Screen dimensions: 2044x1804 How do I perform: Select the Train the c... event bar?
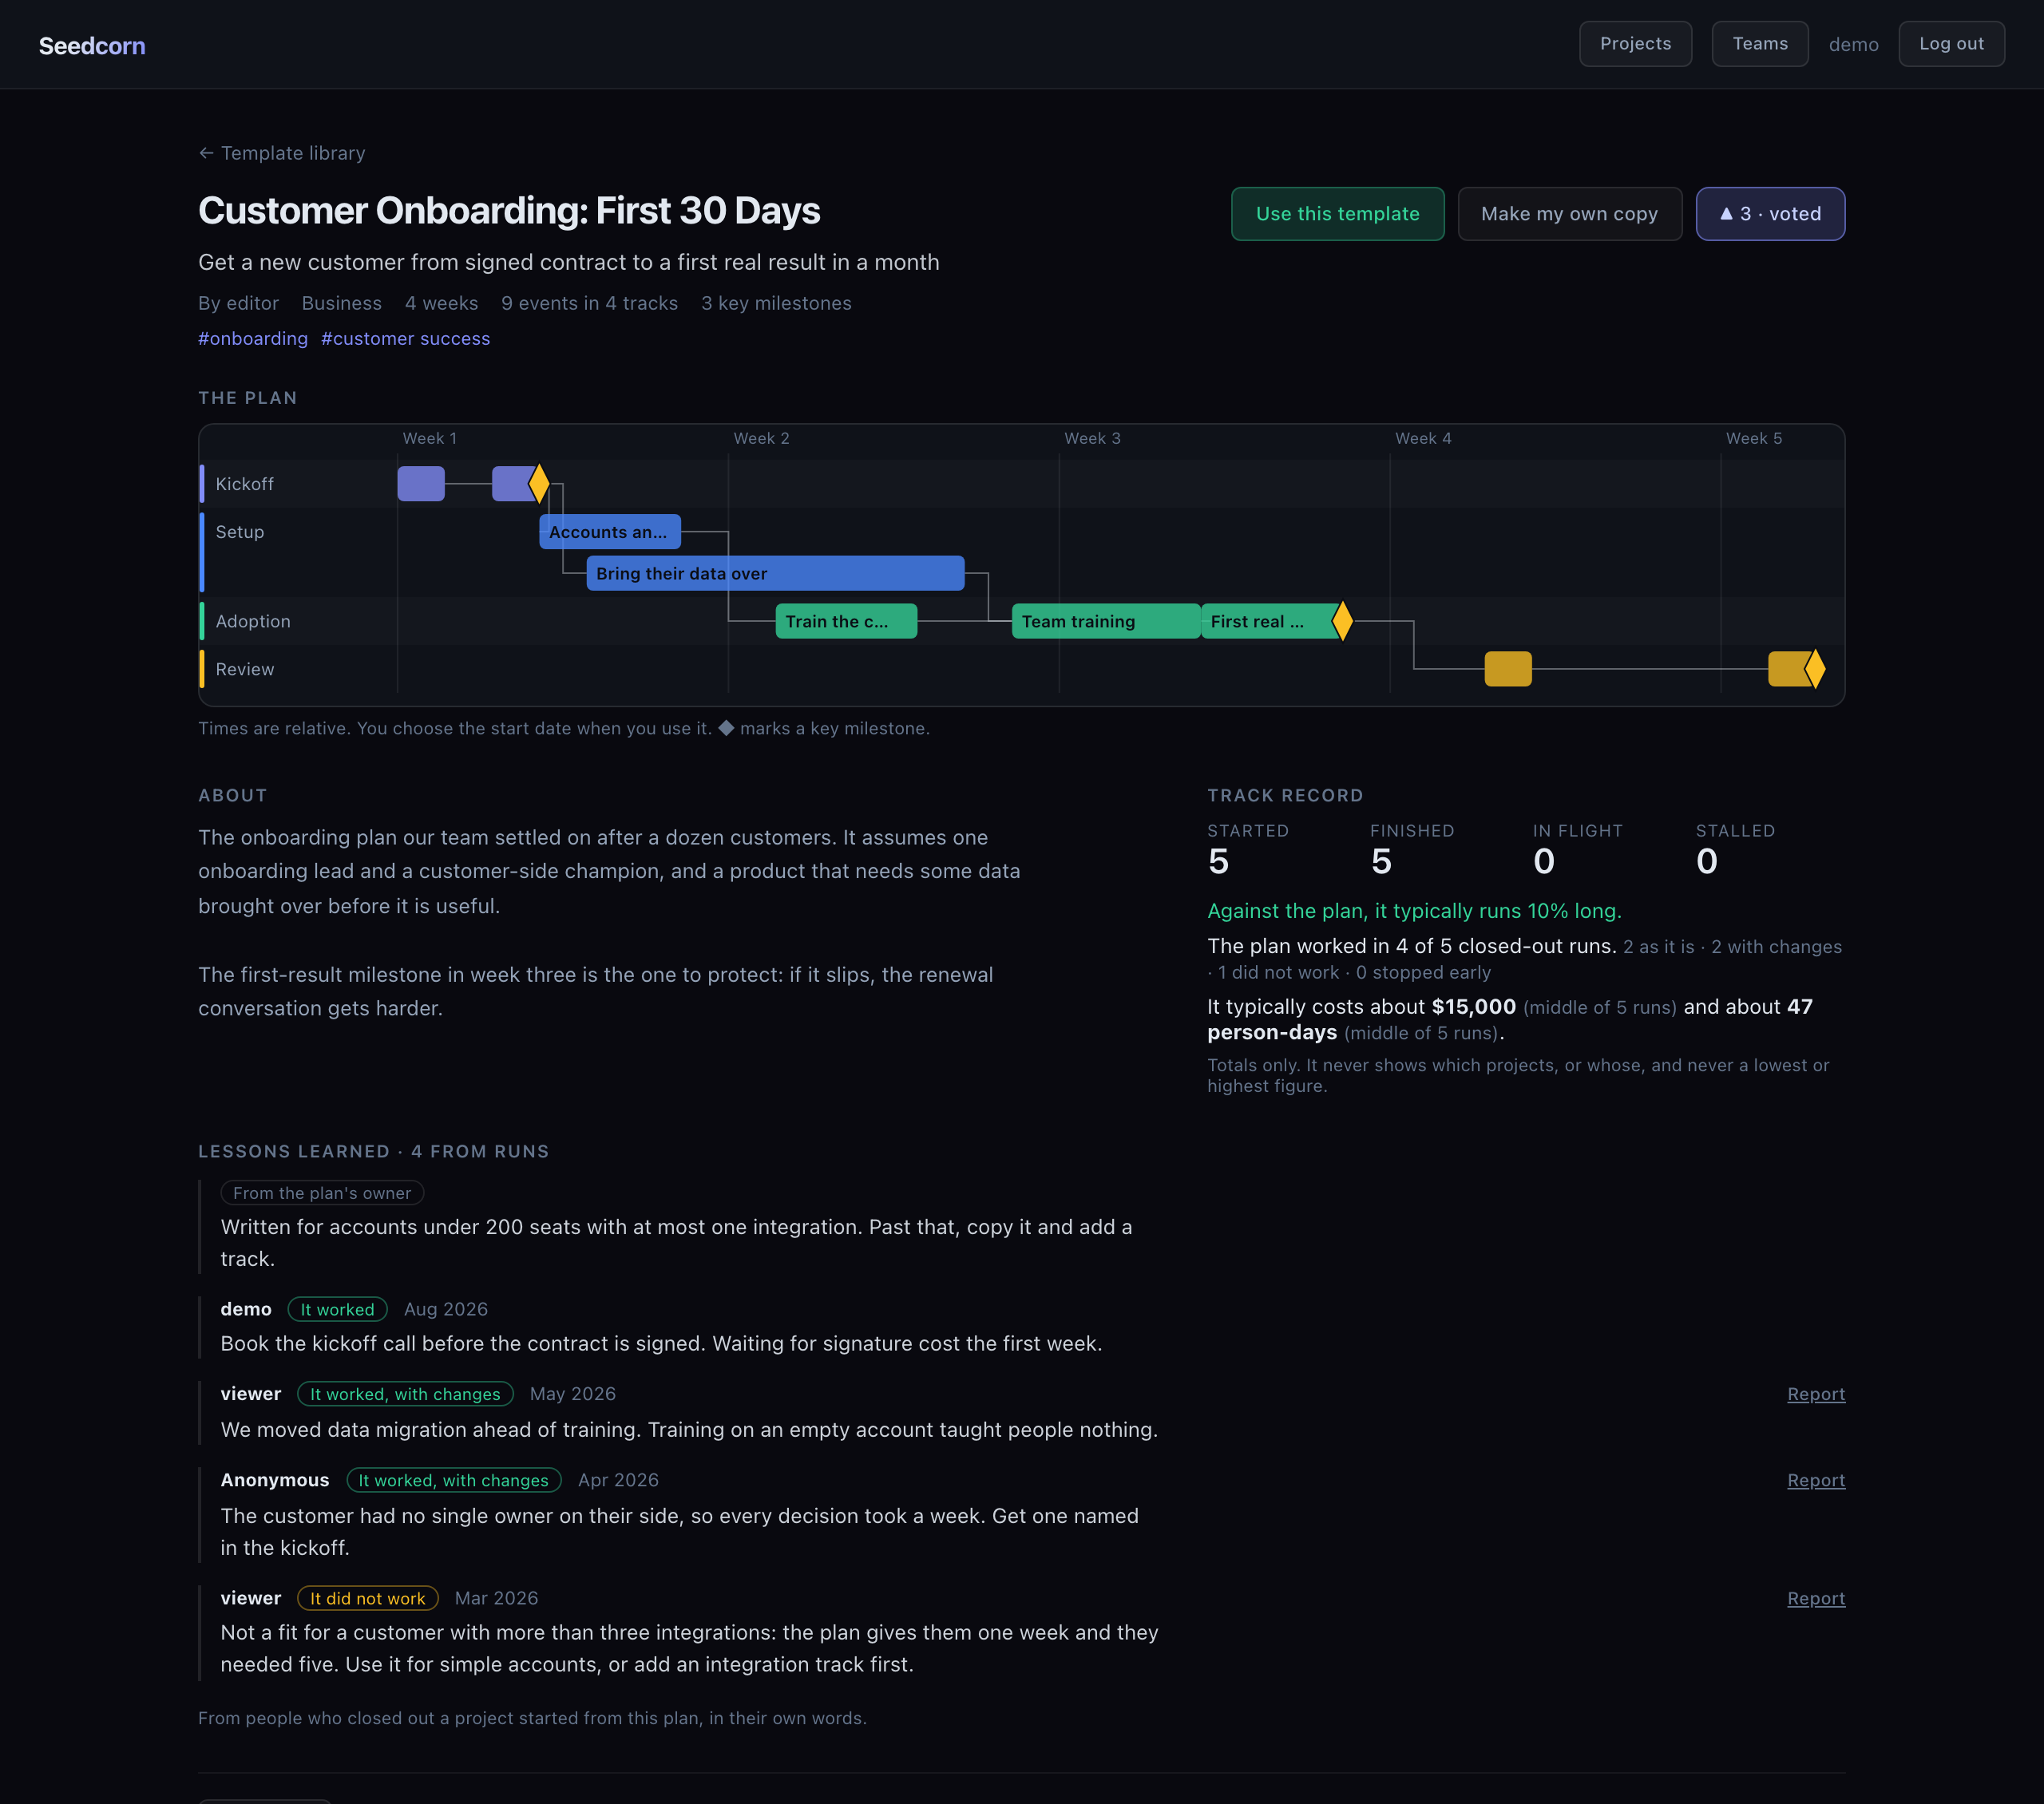tap(846, 621)
